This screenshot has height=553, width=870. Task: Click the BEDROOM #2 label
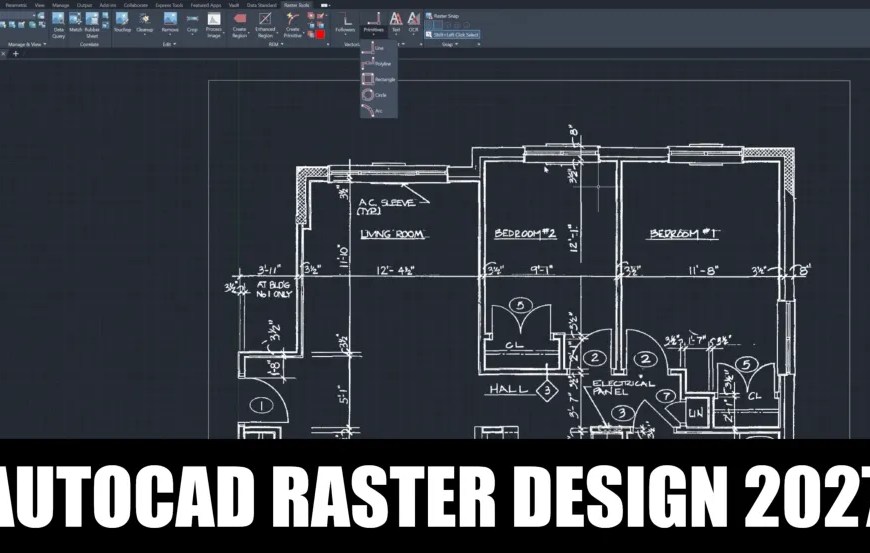(525, 234)
